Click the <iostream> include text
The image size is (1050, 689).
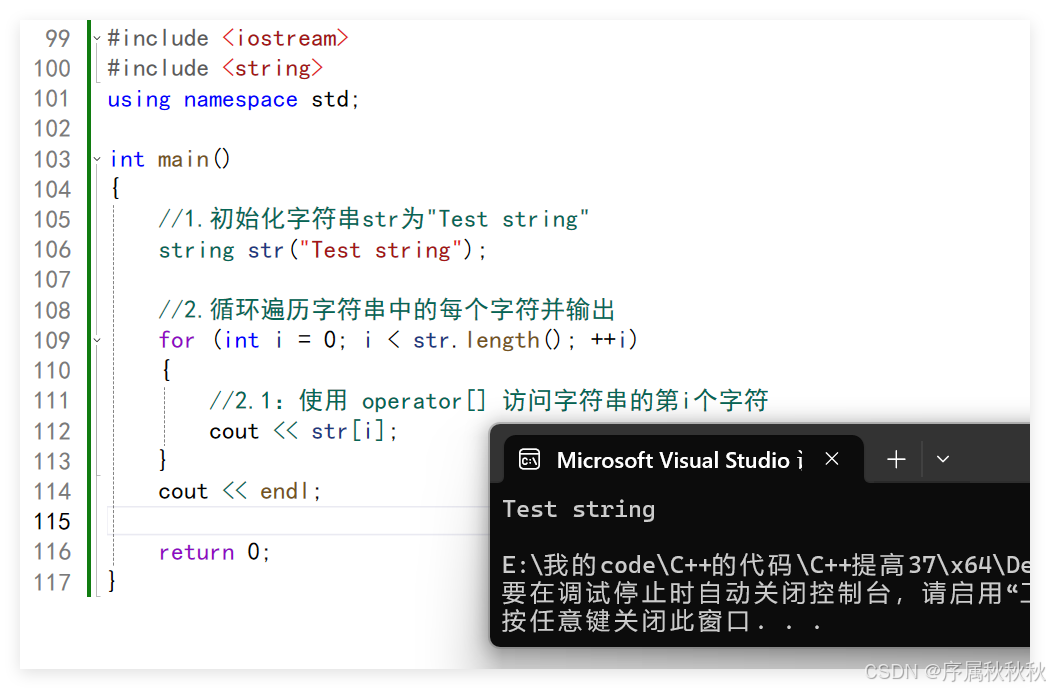(285, 38)
